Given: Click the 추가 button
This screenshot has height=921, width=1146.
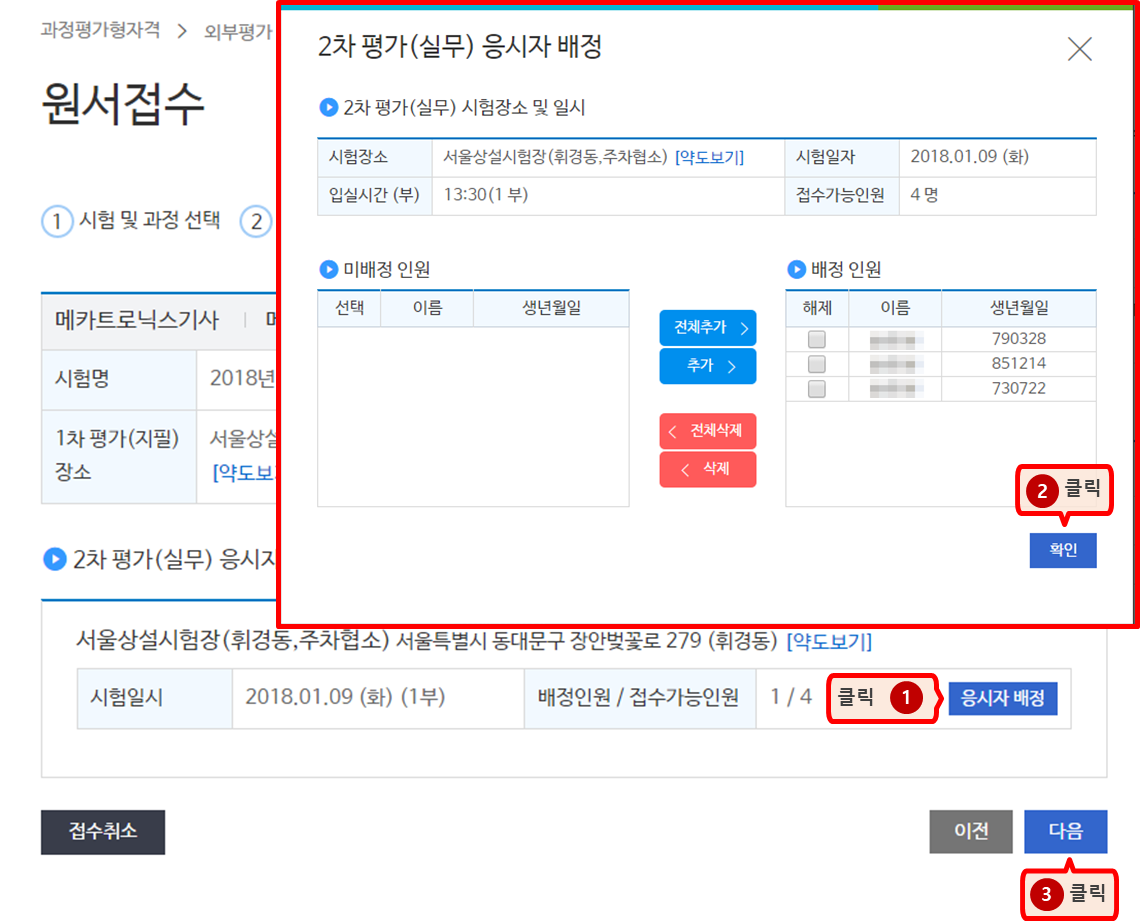Looking at the screenshot, I should (707, 365).
